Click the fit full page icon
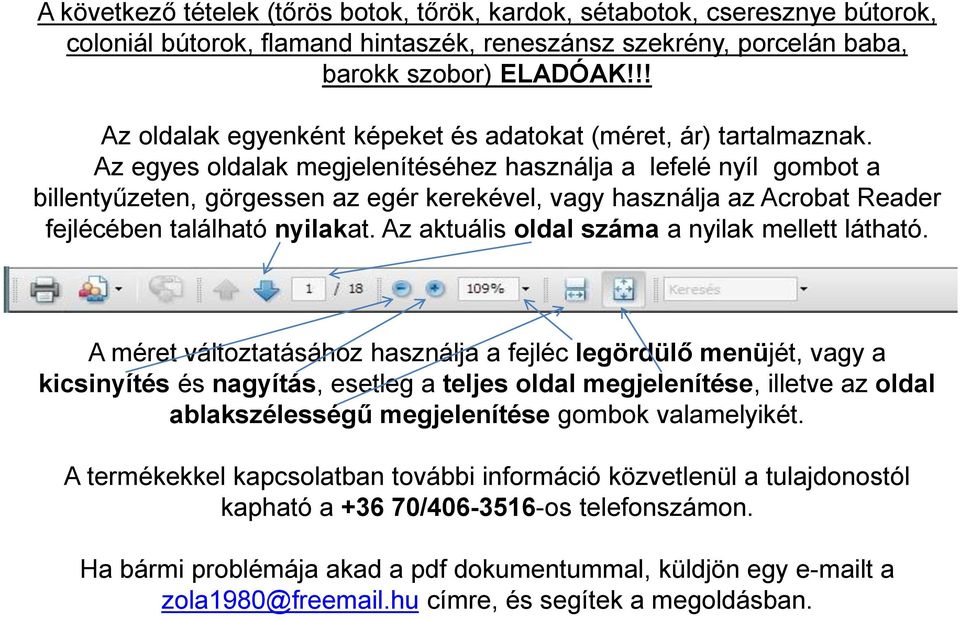The height and width of the screenshot is (619, 960). 623,289
